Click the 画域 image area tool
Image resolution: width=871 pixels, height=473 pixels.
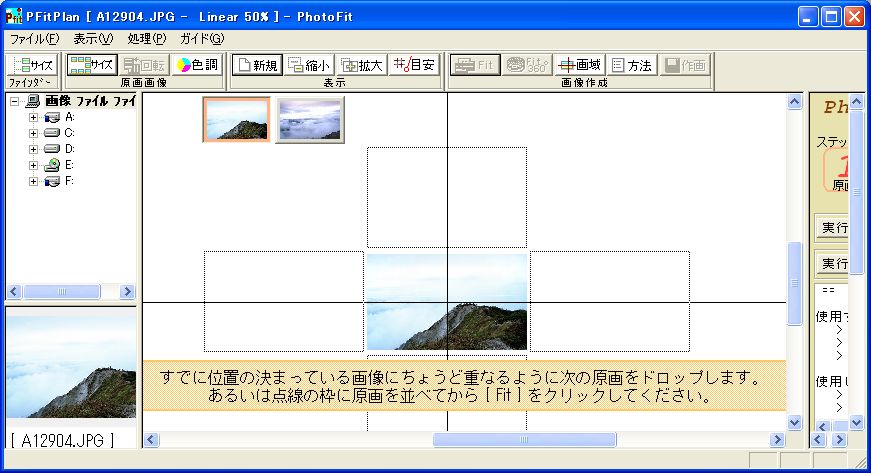[580, 65]
